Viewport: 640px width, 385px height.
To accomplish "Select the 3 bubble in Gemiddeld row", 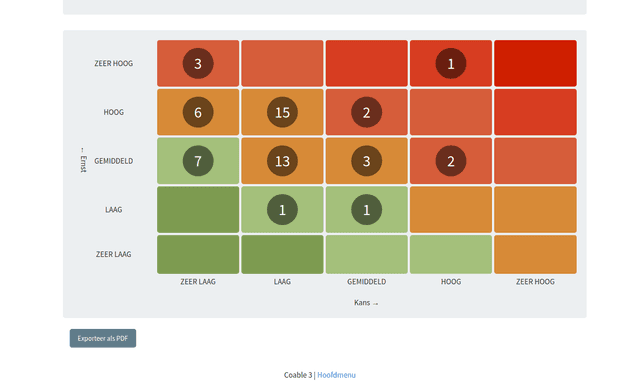I will tap(367, 161).
